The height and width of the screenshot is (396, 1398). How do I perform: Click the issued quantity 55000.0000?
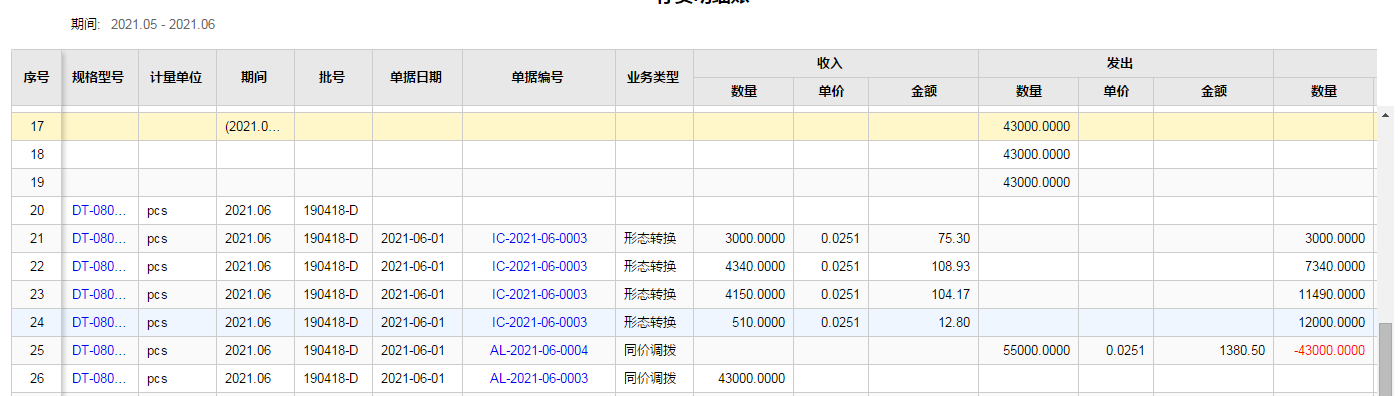pos(1036,351)
